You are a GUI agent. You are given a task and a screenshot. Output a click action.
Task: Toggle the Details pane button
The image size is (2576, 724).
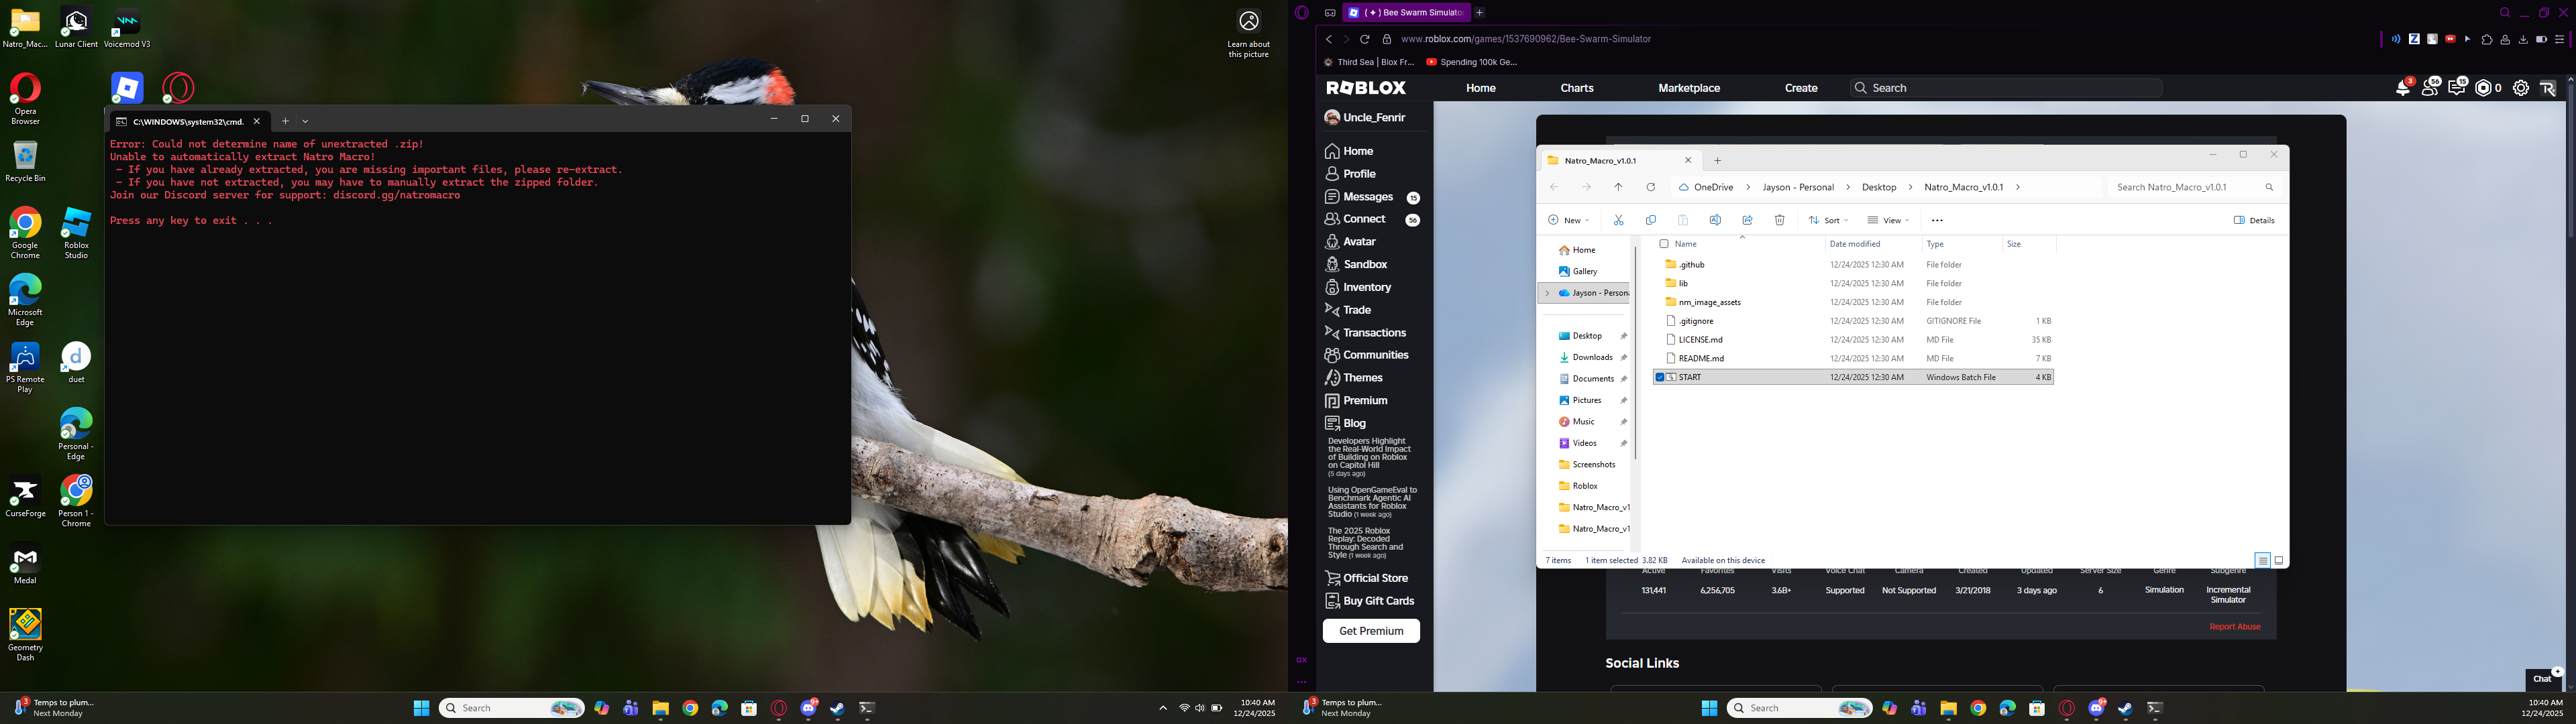point(2254,220)
